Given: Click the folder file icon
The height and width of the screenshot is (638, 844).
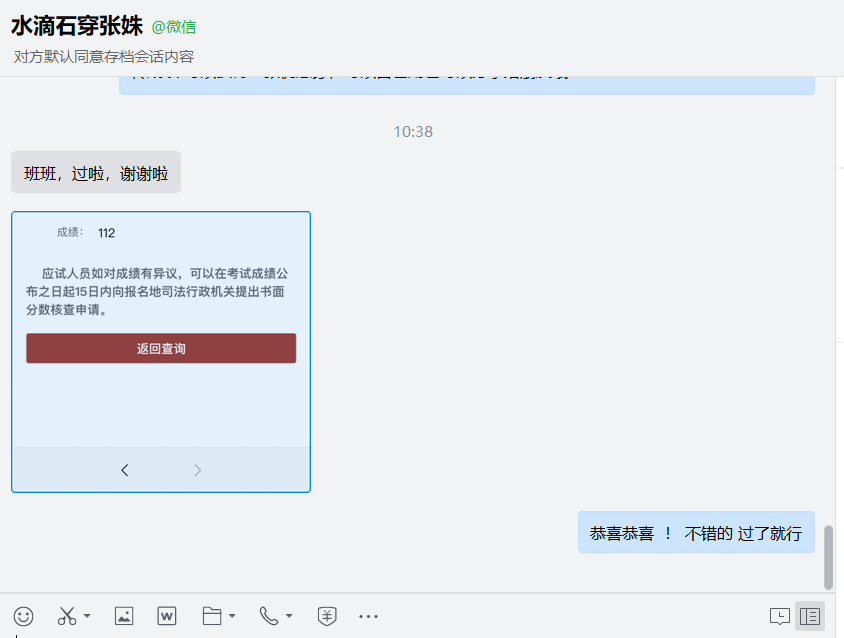Looking at the screenshot, I should (212, 616).
